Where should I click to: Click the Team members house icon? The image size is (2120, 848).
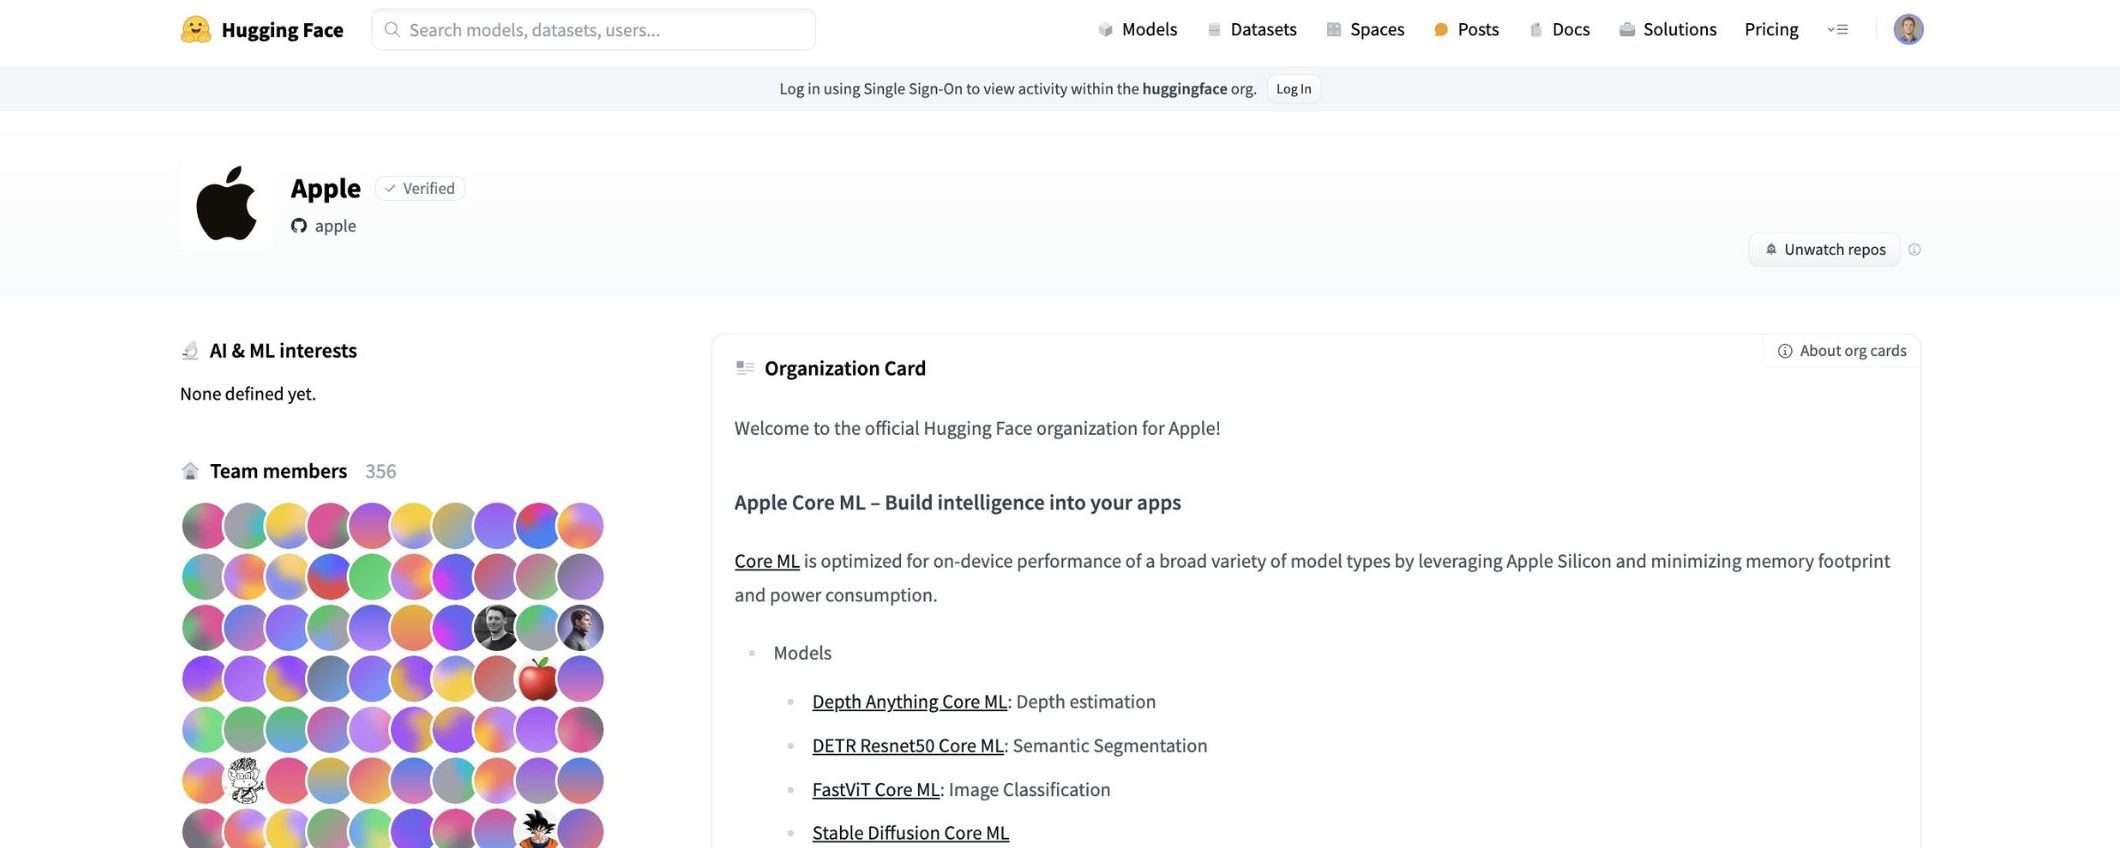coord(190,471)
